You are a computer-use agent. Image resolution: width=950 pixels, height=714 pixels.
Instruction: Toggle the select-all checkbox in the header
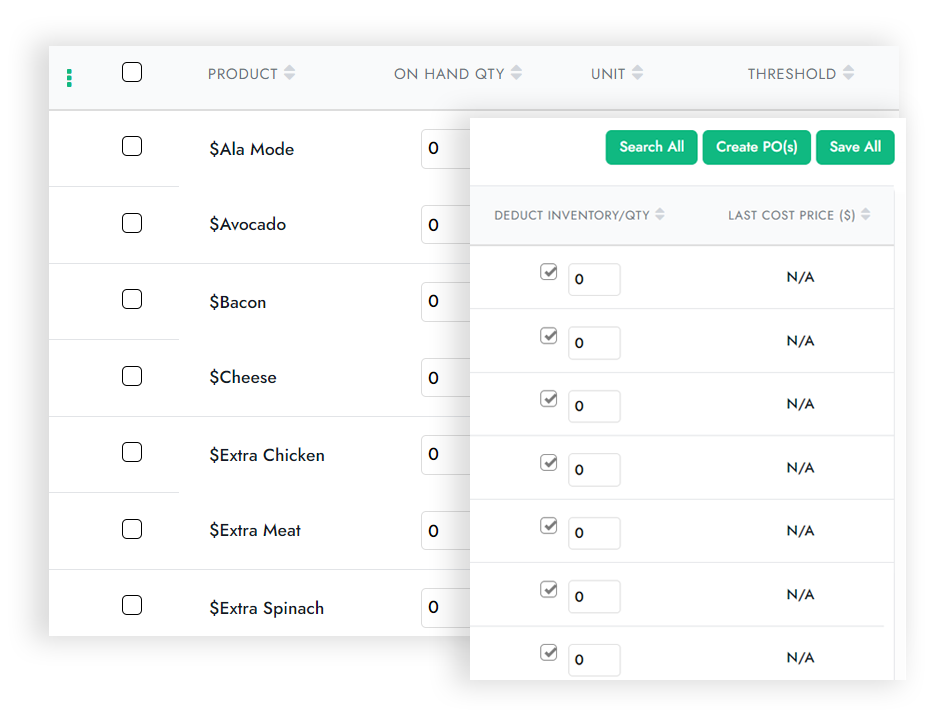tap(132, 72)
